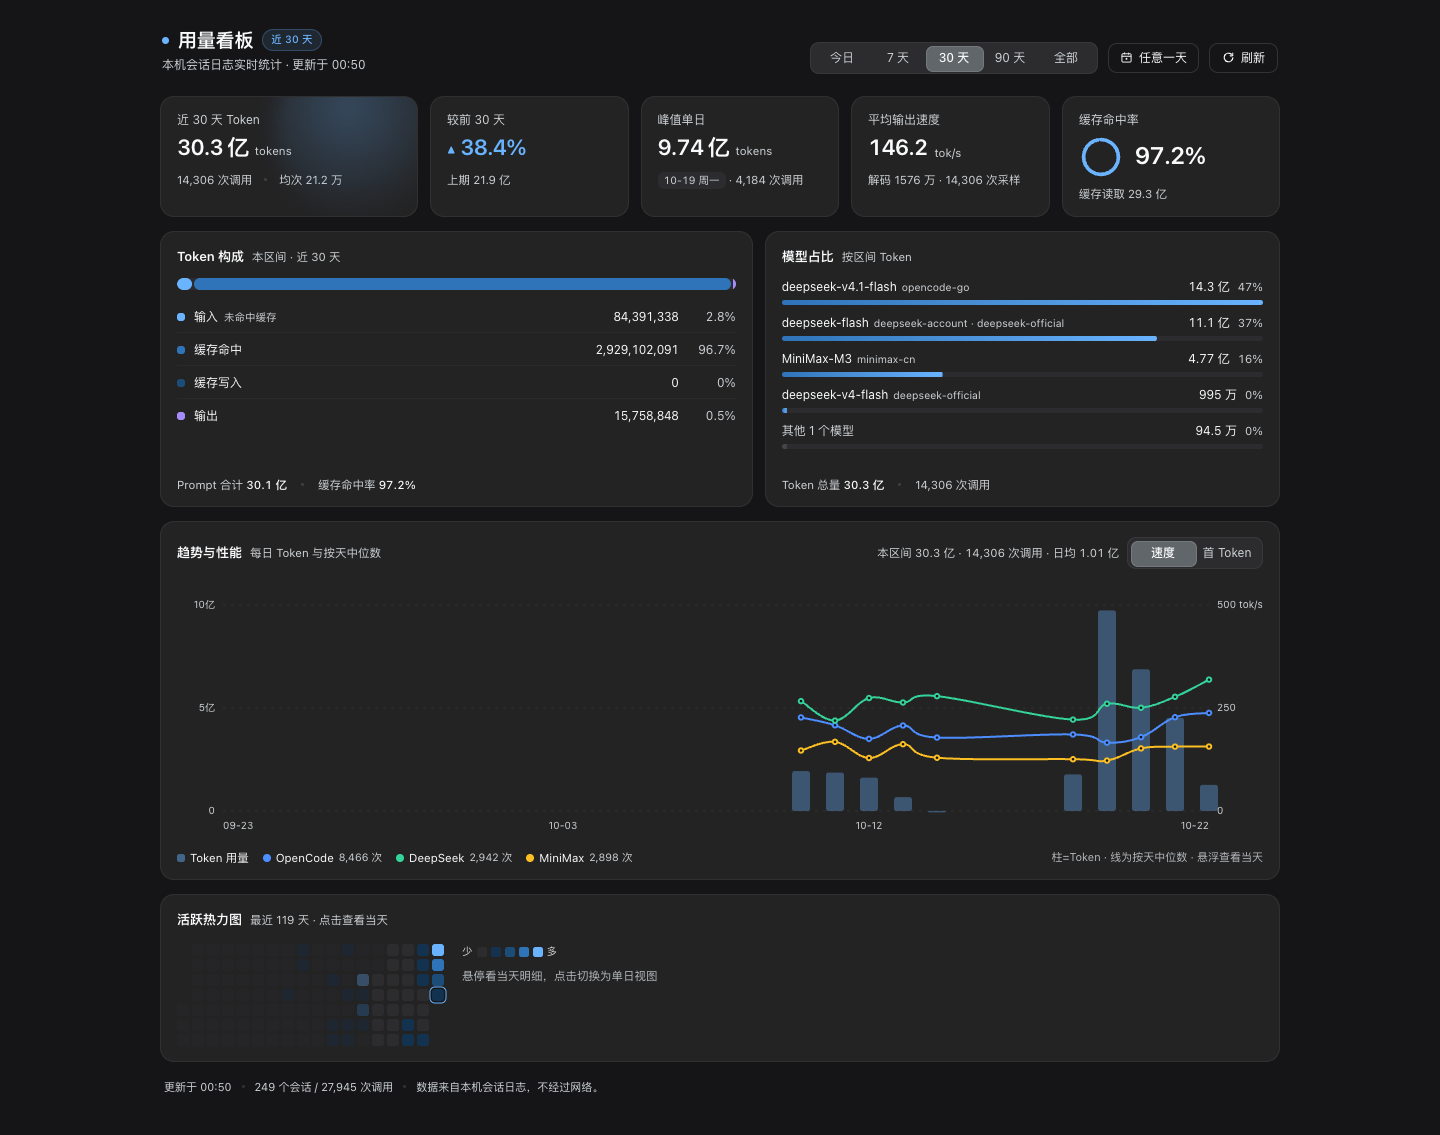
Task: Click the 15,758,848 output value
Action: coord(646,416)
